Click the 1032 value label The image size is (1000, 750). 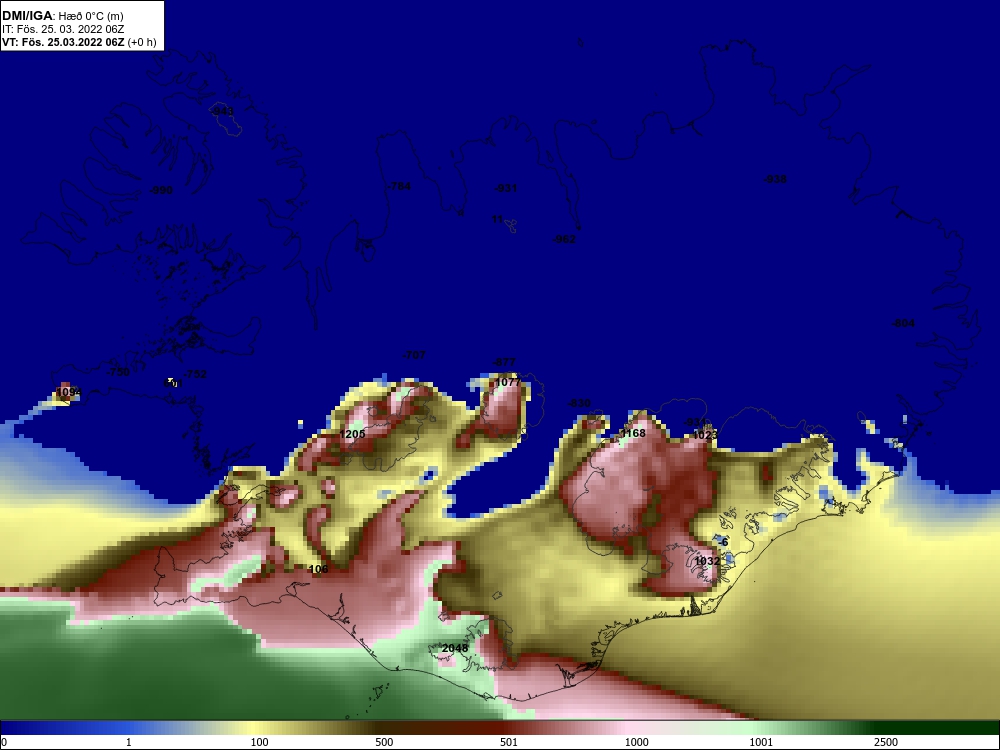(707, 561)
